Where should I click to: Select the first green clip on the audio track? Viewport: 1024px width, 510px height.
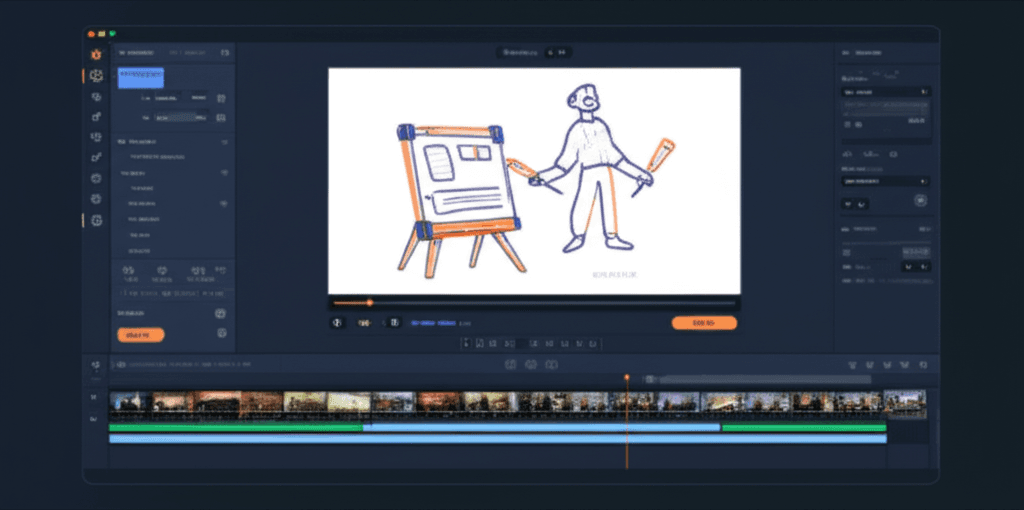tap(236, 428)
